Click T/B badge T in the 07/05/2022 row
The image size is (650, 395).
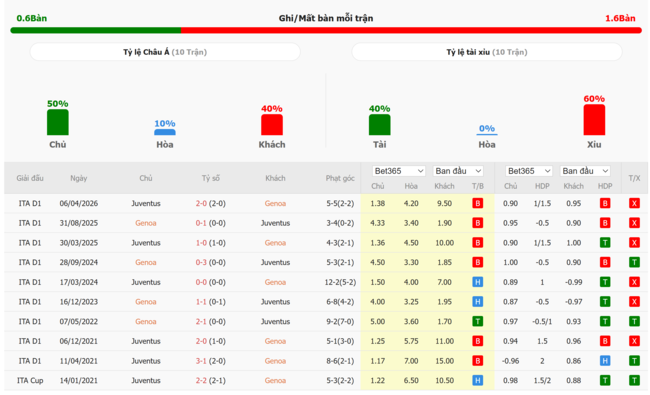point(478,322)
